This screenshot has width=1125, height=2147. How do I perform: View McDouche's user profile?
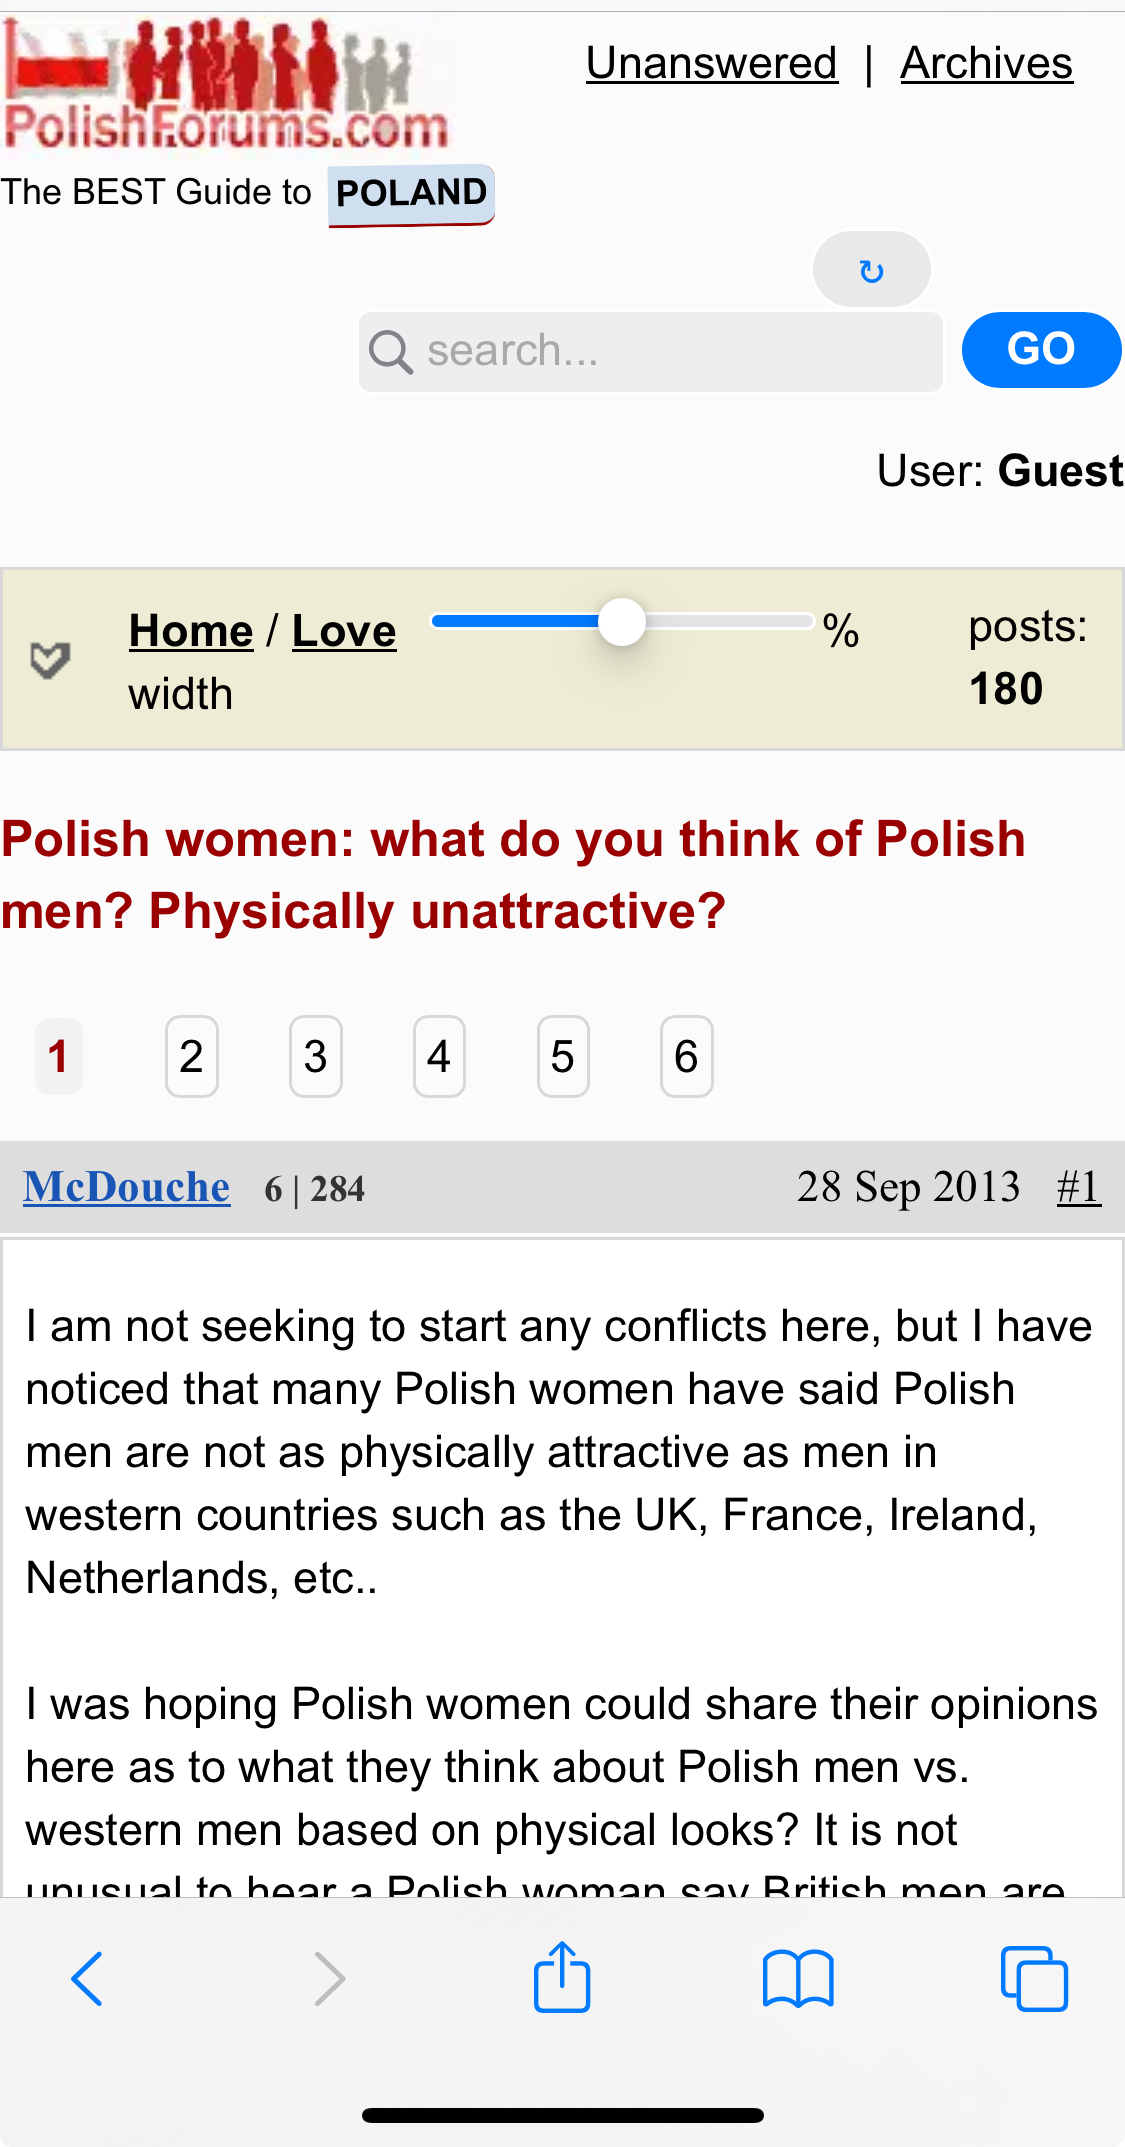pyautogui.click(x=127, y=1187)
